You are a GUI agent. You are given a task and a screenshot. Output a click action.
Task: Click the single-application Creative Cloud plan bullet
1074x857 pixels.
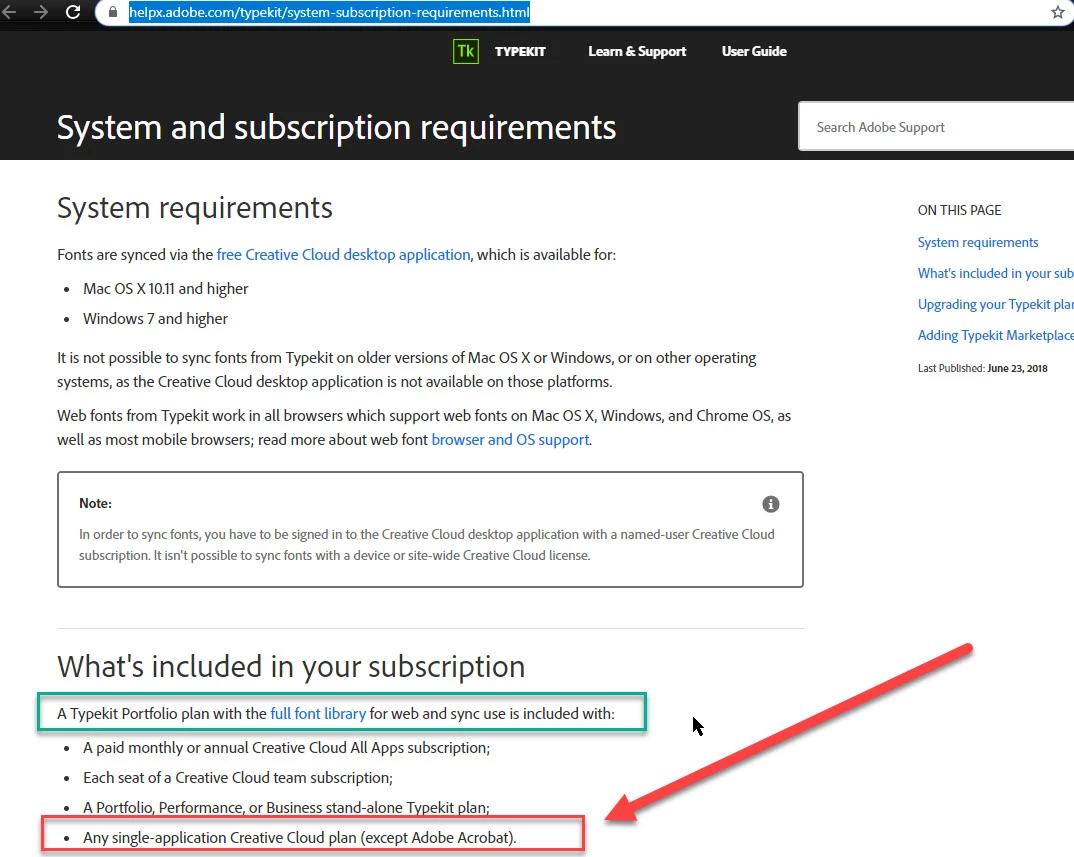point(299,838)
